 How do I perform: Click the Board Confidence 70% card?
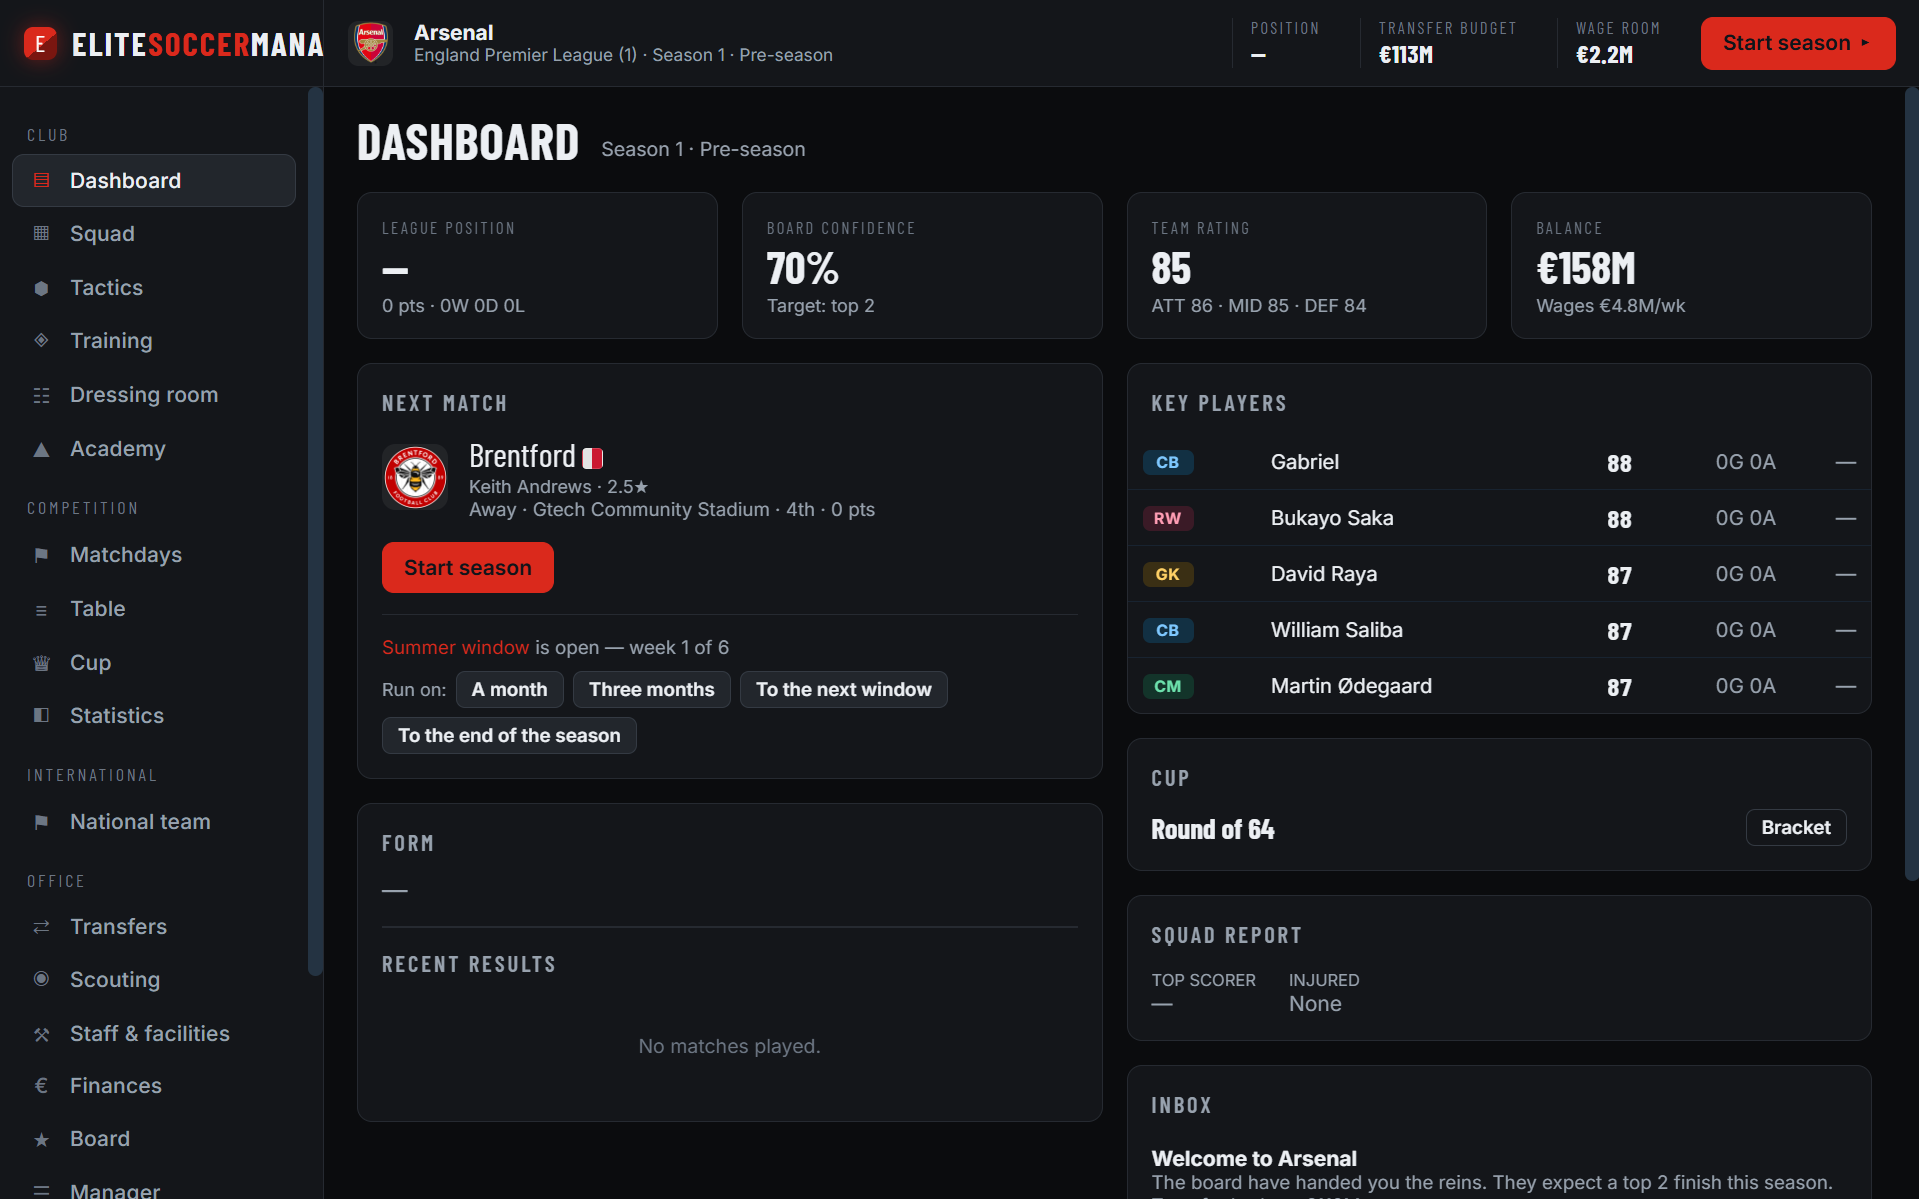click(x=922, y=266)
